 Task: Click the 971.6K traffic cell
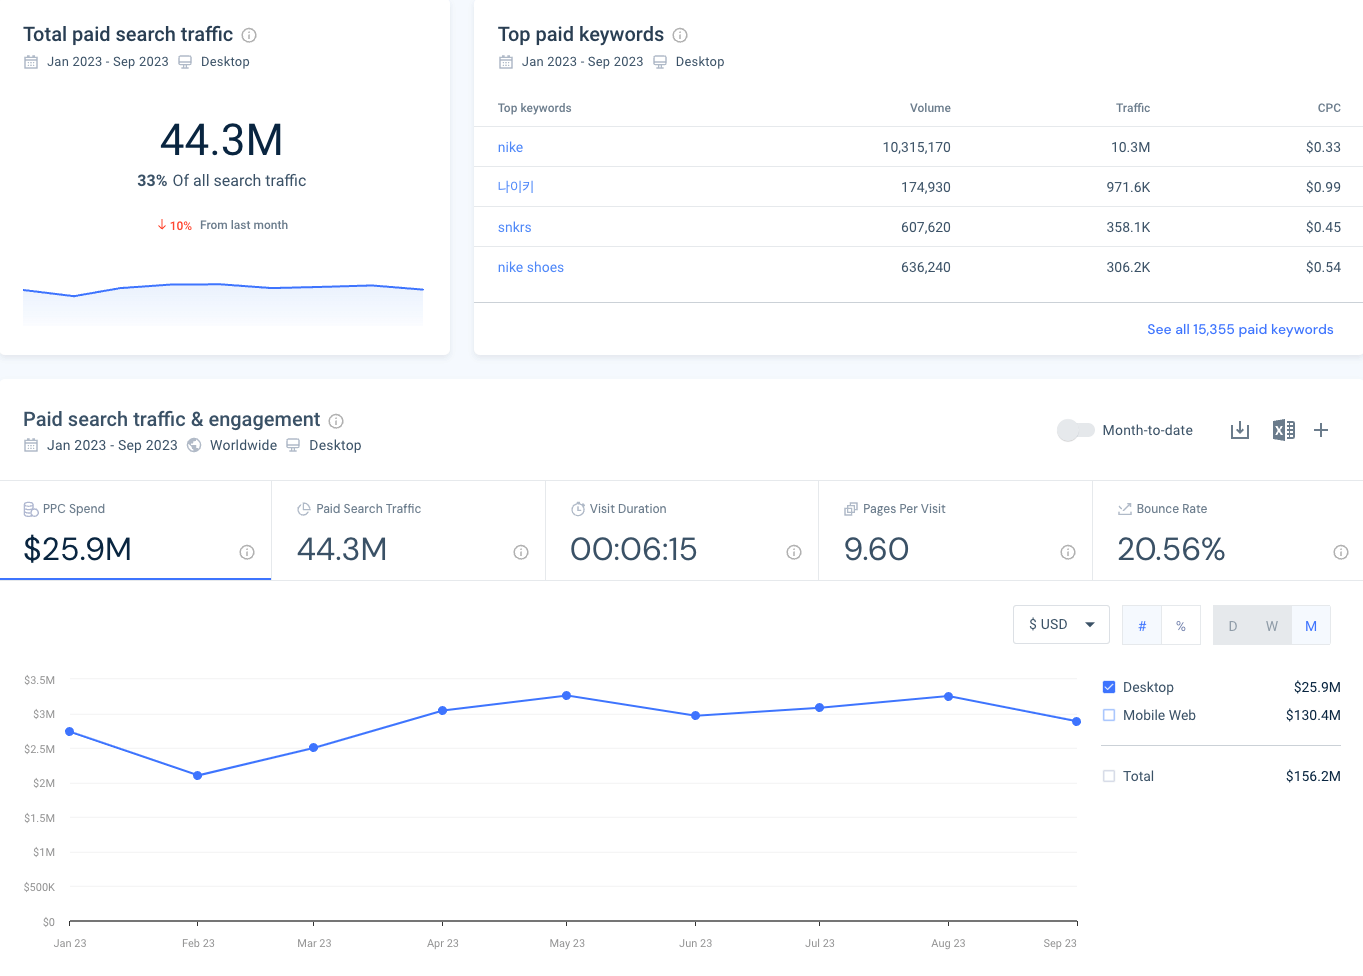[1128, 187]
